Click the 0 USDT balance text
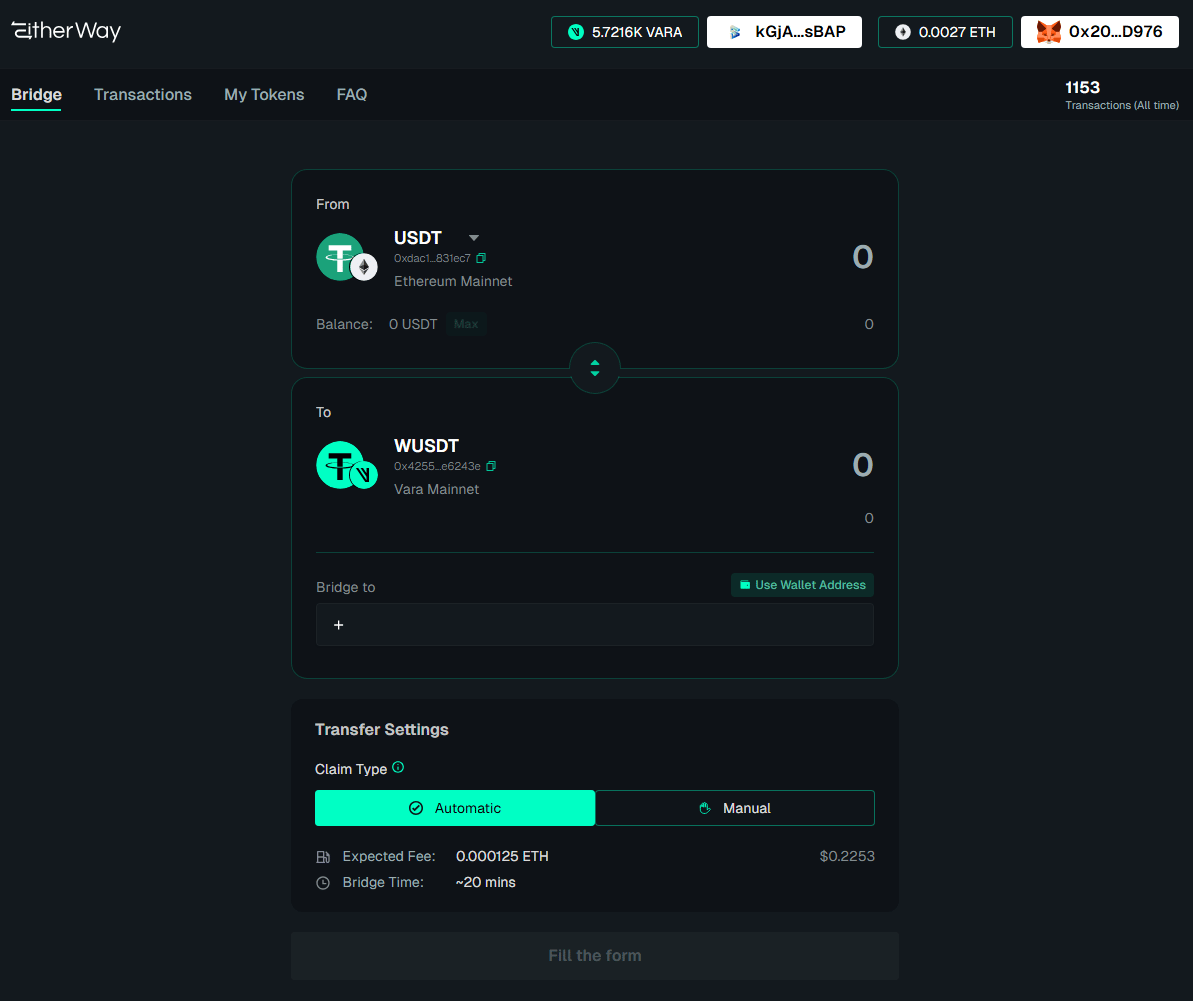Screen dimensions: 1193x1001 click(x=413, y=324)
